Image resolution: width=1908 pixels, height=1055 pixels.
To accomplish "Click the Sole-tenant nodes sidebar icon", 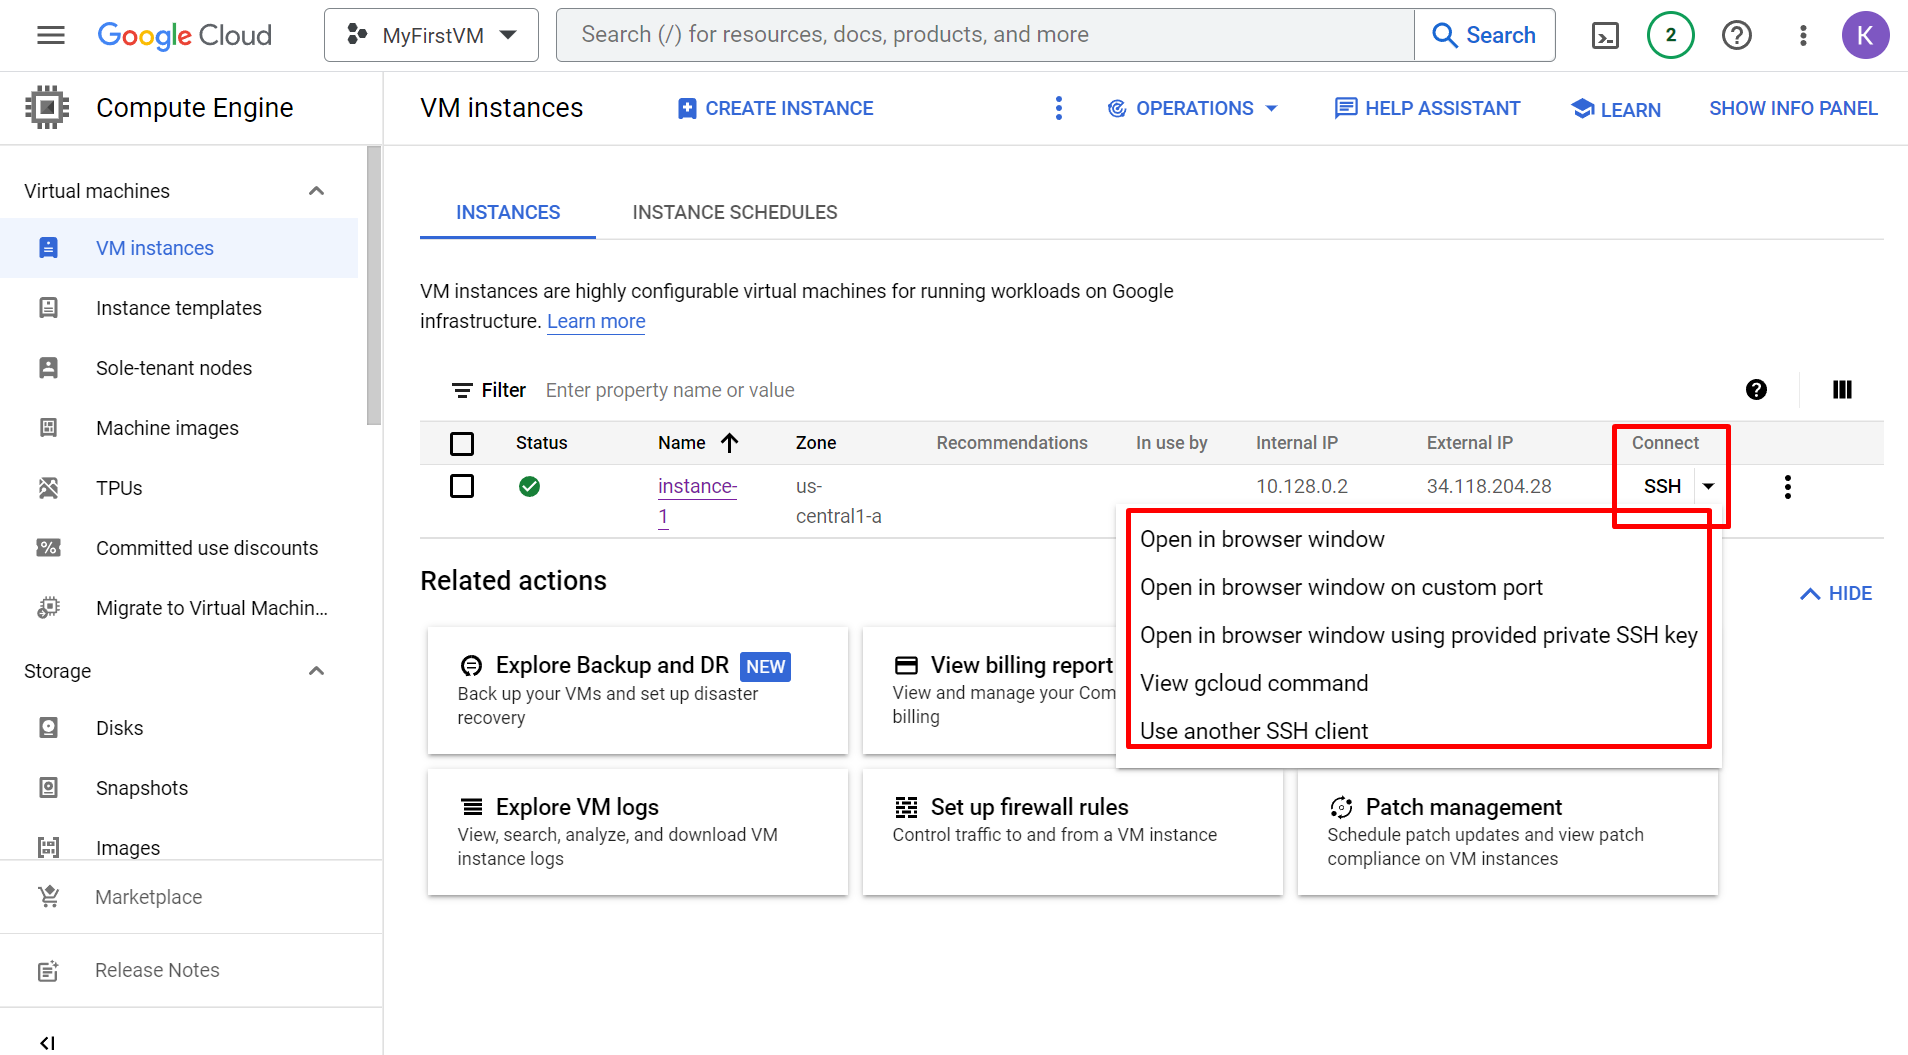I will click(48, 368).
